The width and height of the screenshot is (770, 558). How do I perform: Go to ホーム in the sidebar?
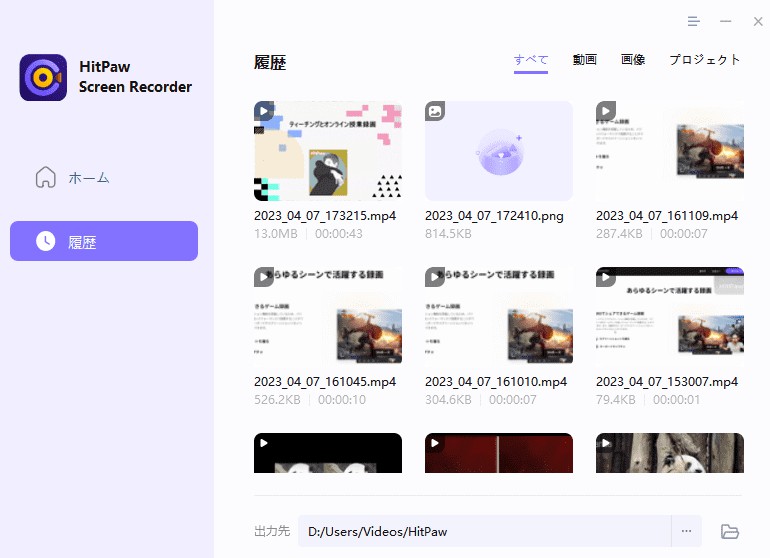click(88, 178)
